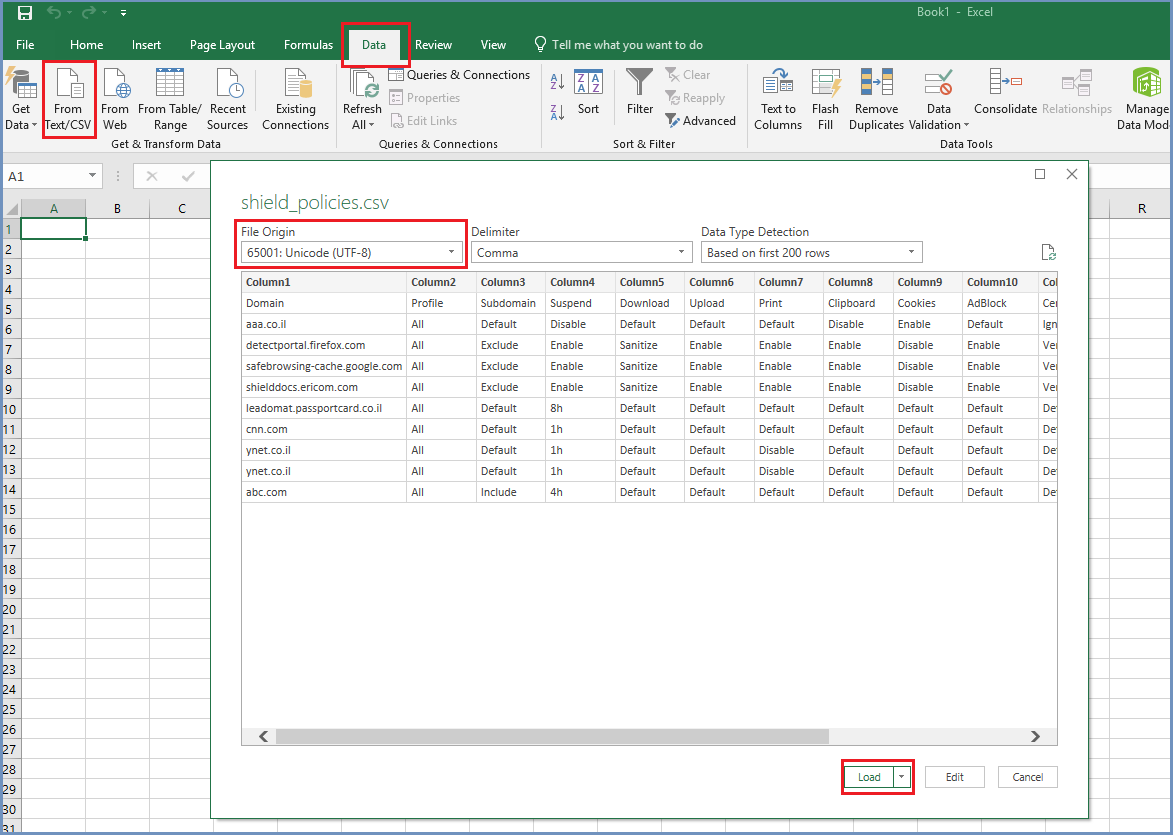Click the Cancel button
Image resolution: width=1173 pixels, height=835 pixels.
[1028, 777]
